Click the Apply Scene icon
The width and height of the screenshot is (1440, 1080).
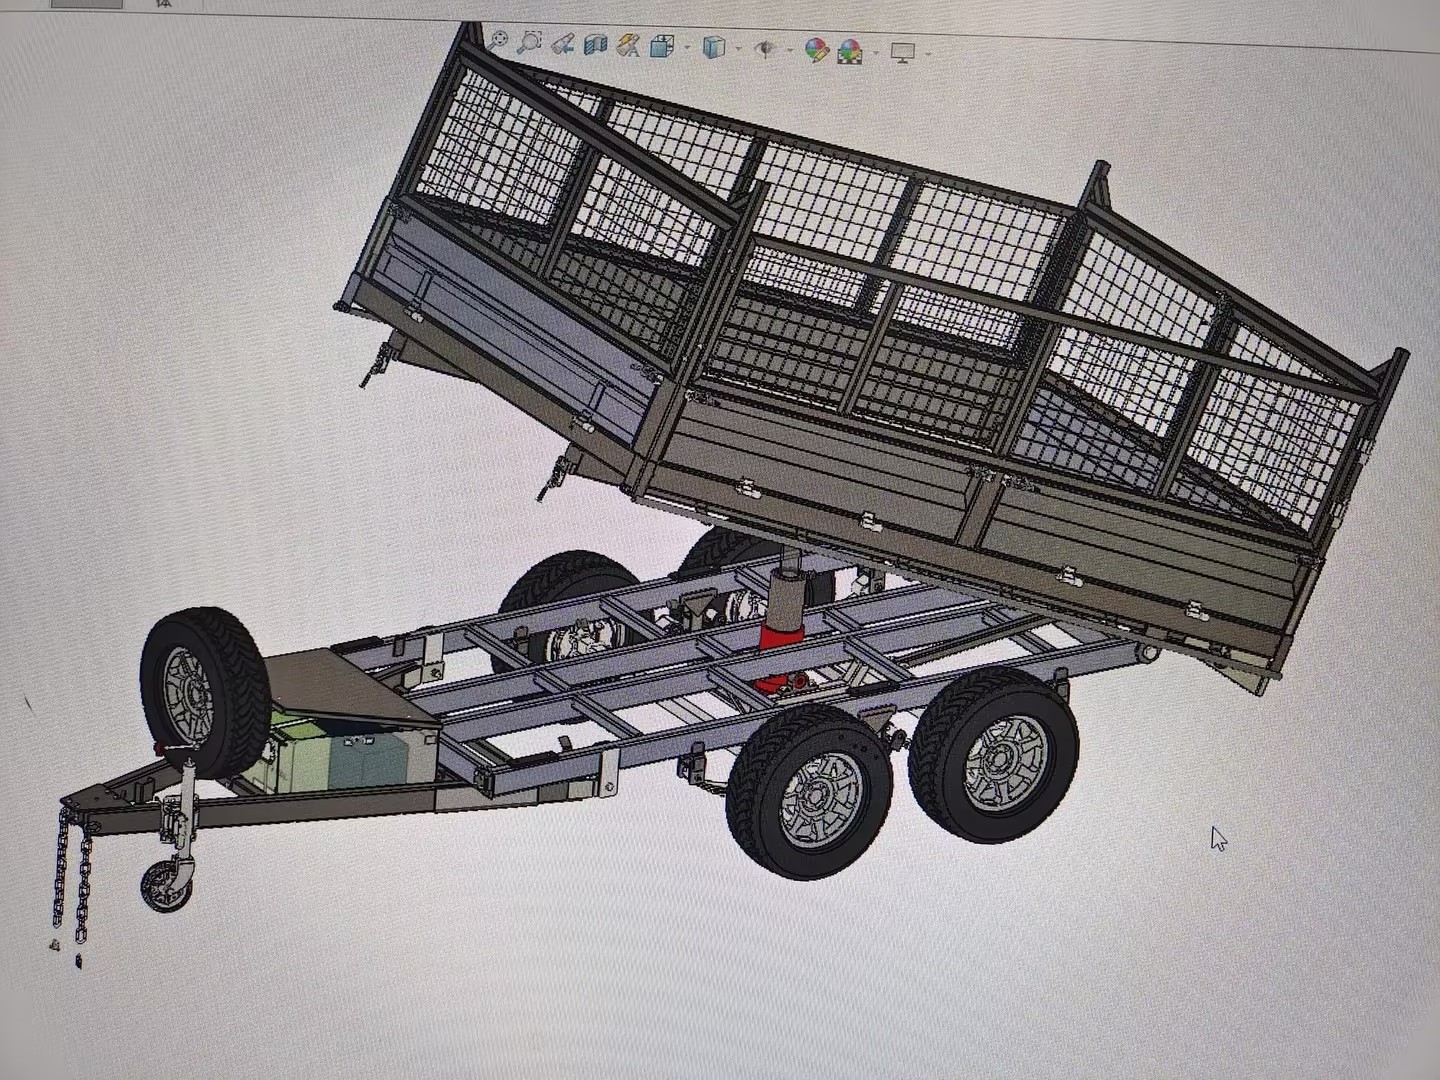pyautogui.click(x=850, y=51)
